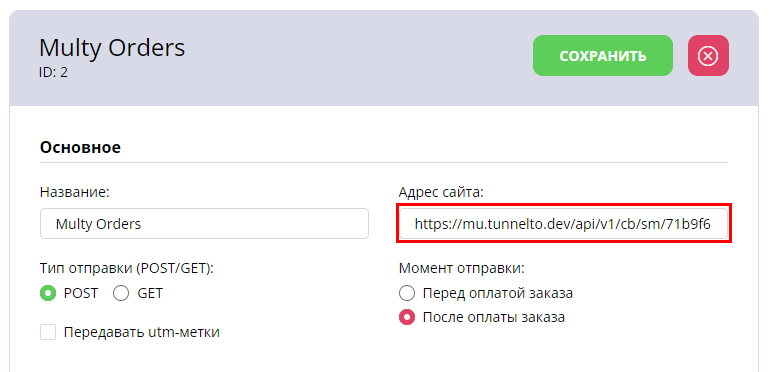769x372 pixels.
Task: Select the GET radio button
Action: pyautogui.click(x=121, y=293)
